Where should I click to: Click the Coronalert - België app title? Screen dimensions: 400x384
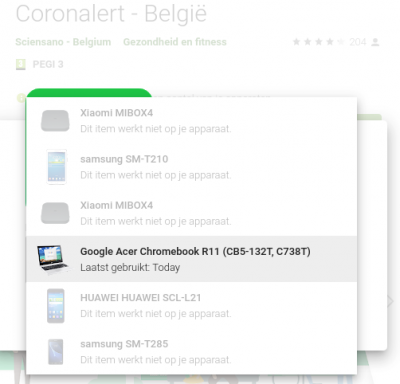(111, 13)
